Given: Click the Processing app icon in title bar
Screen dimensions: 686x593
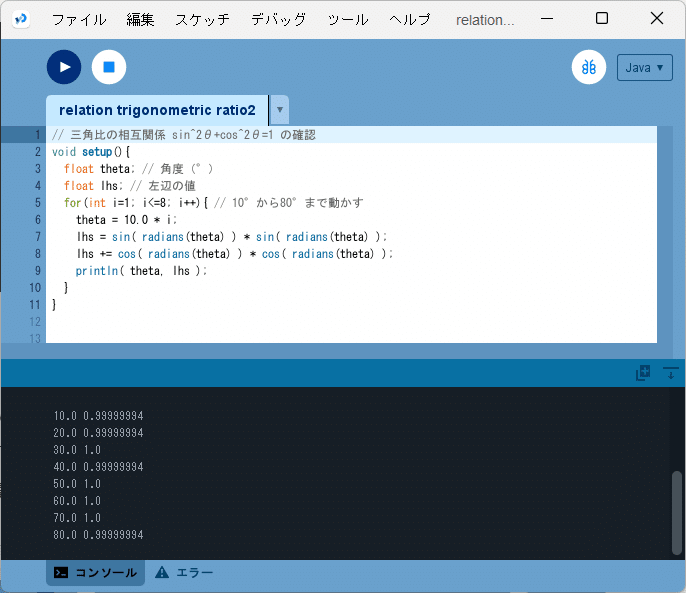Looking at the screenshot, I should coord(21,19).
